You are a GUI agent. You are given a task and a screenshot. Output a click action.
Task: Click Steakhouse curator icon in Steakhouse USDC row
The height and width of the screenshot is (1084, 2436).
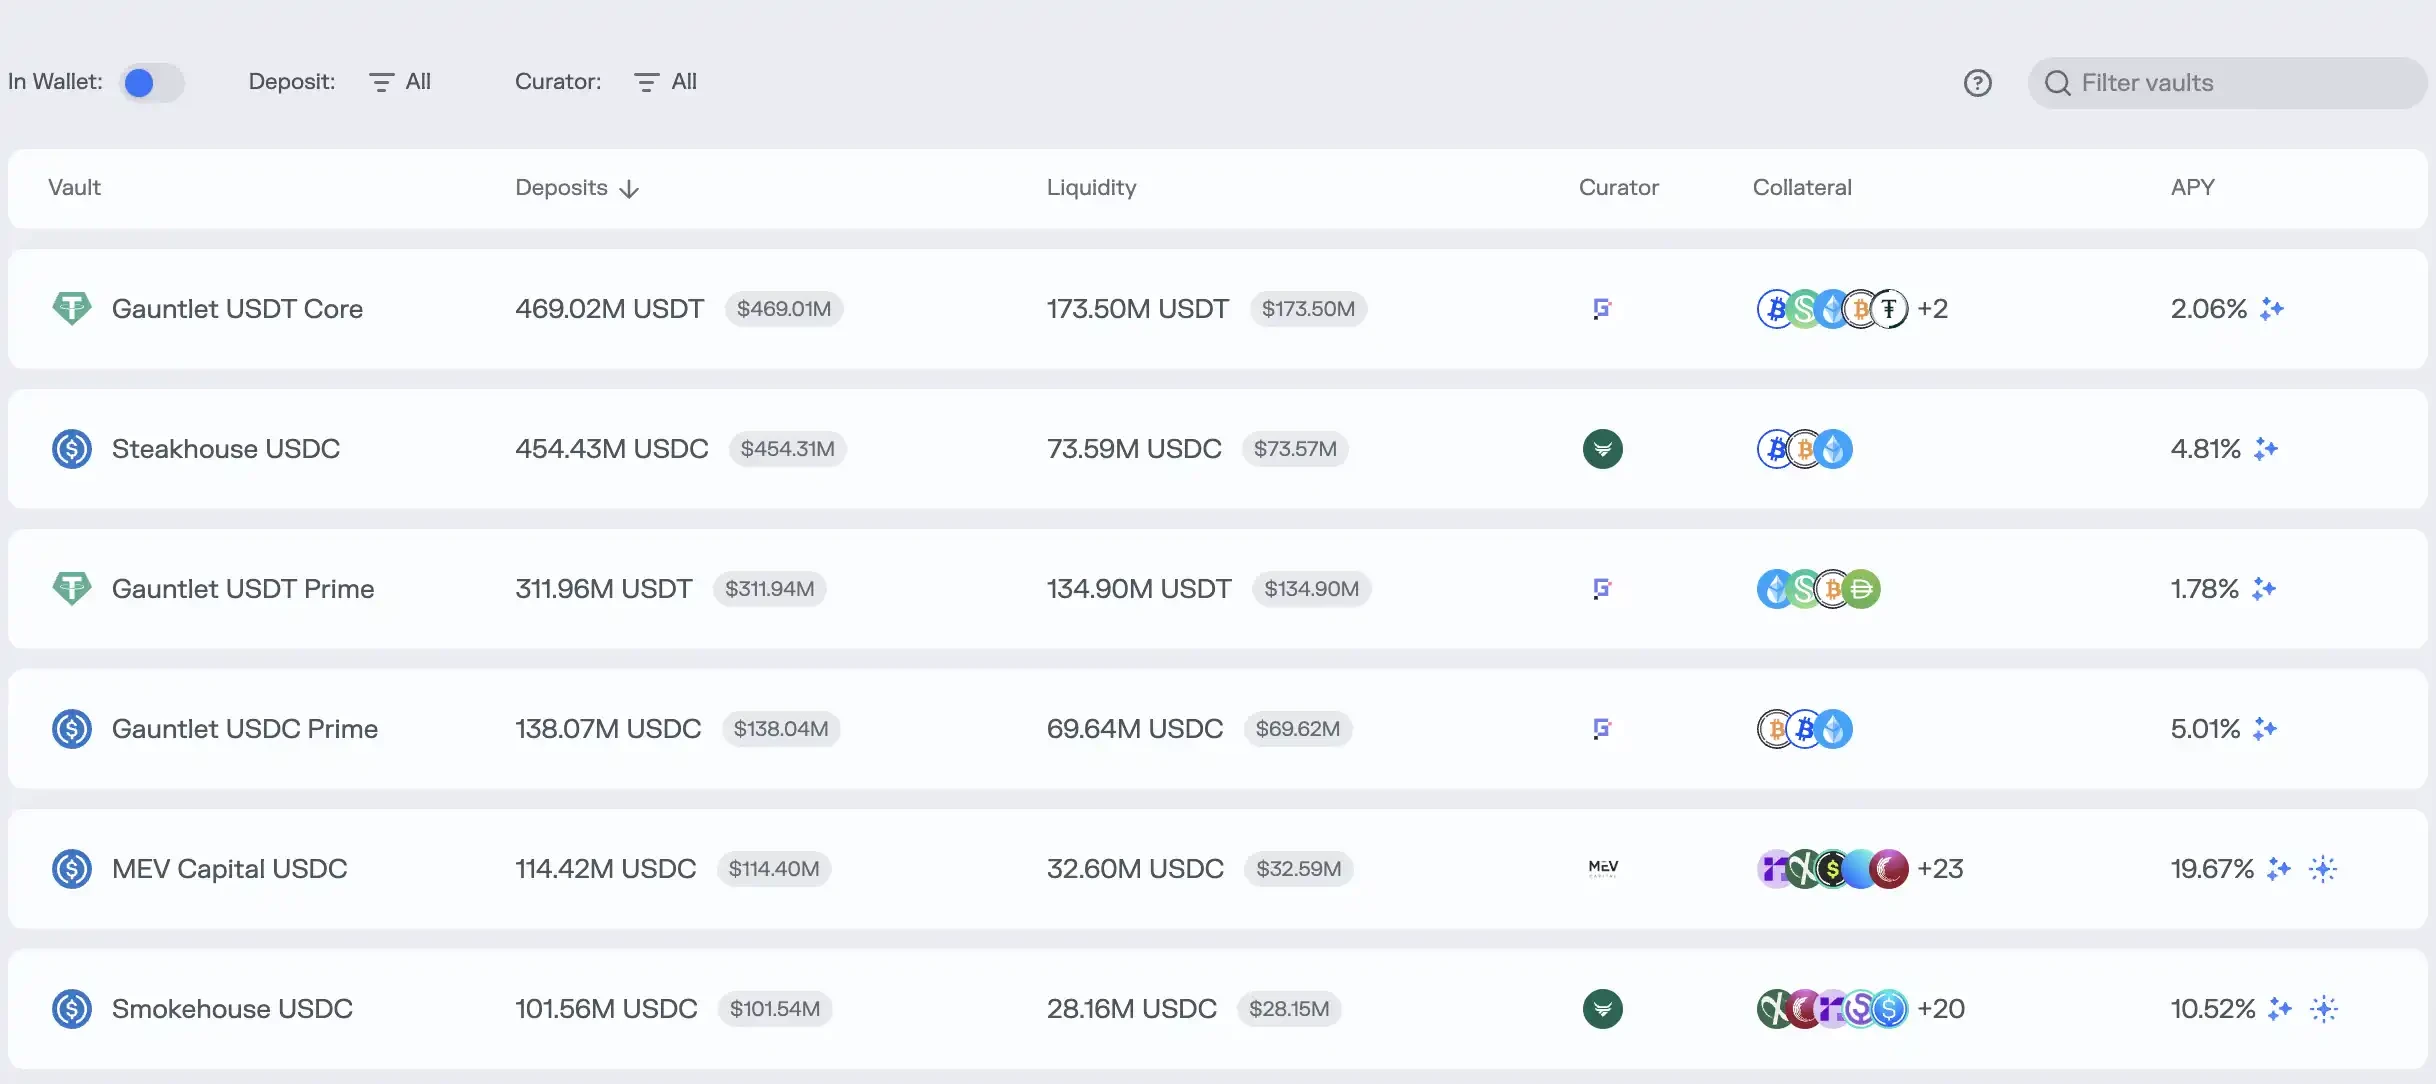(1602, 449)
